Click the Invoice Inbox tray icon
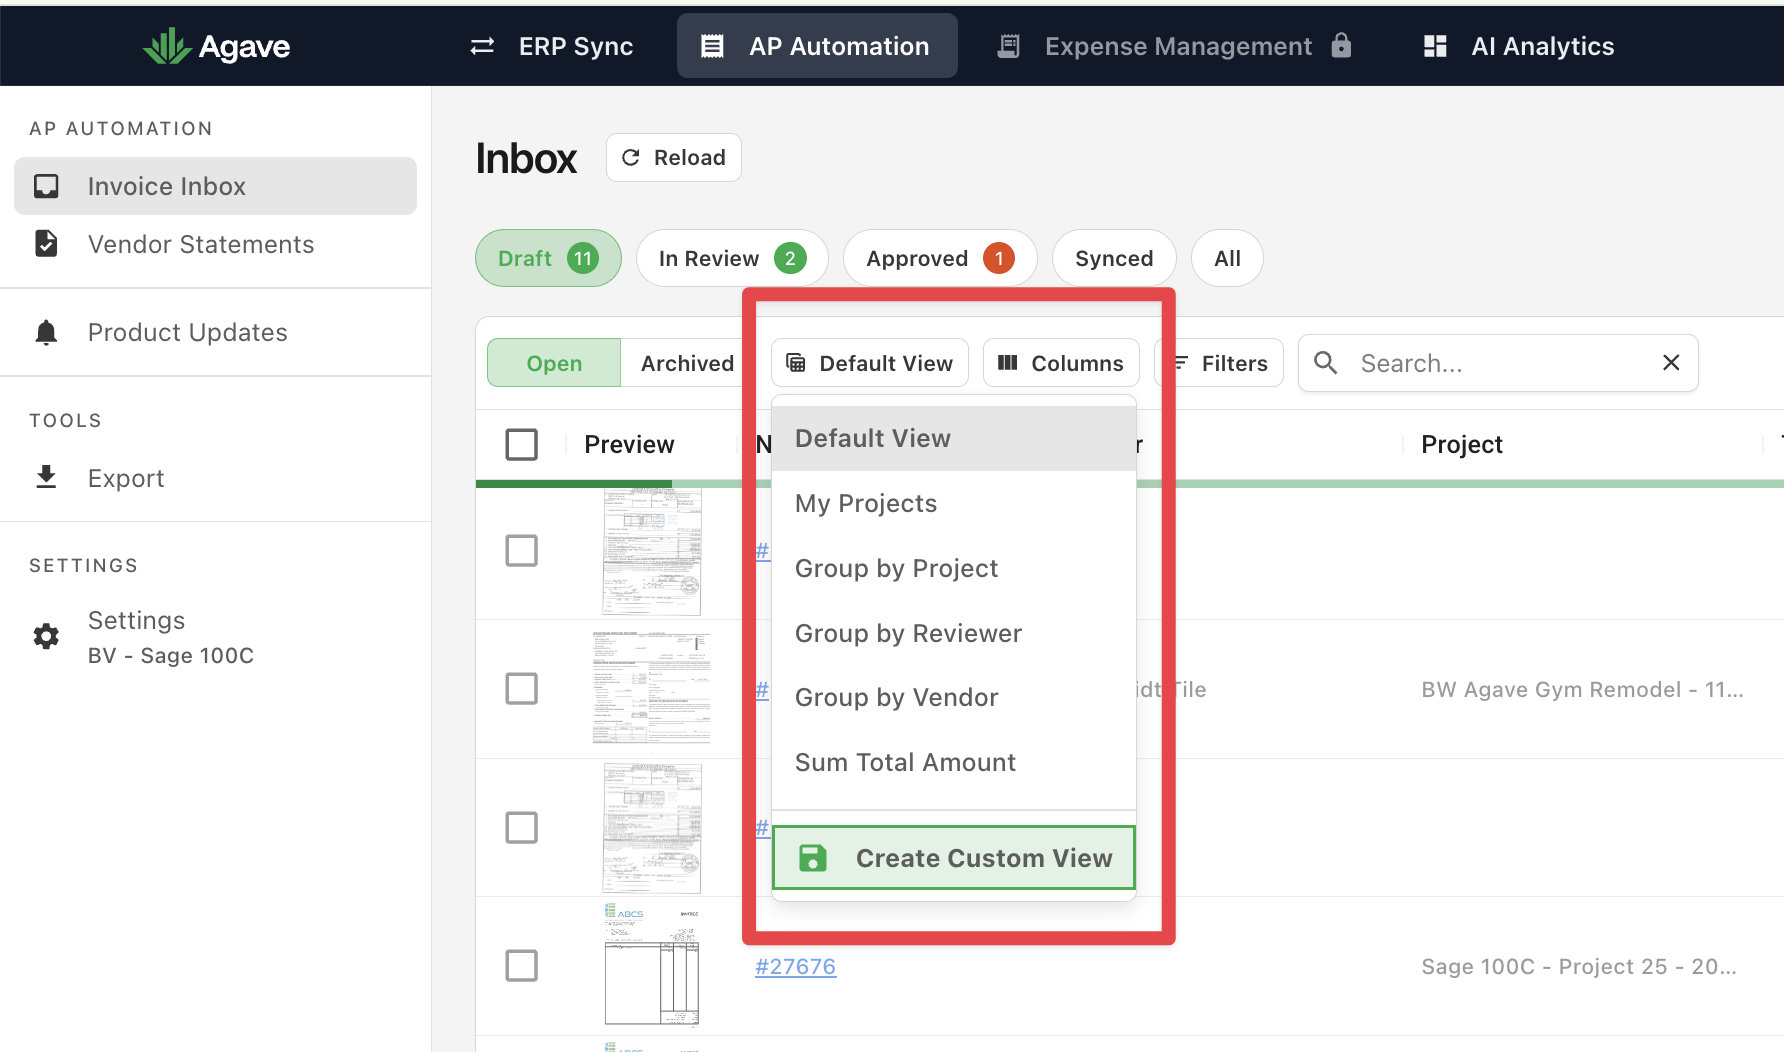Viewport: 1784px width, 1052px height. coord(46,186)
